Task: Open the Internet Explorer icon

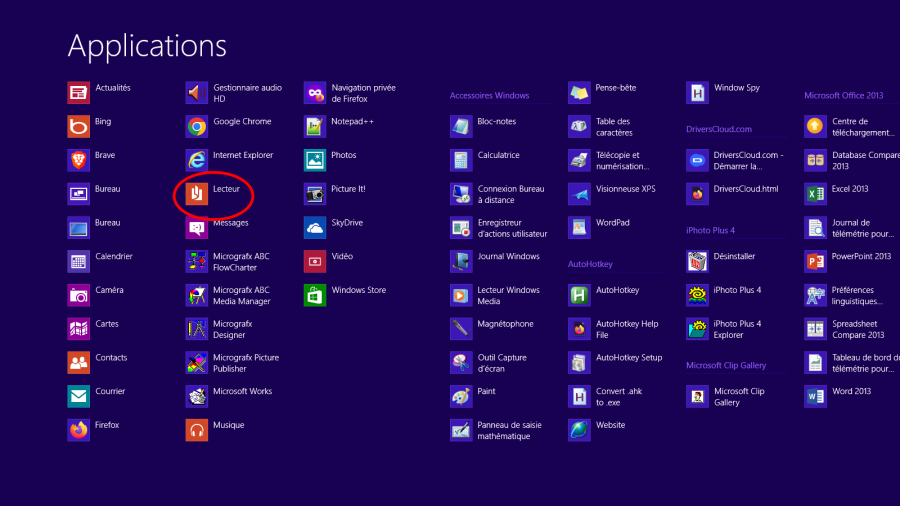Action: (197, 160)
